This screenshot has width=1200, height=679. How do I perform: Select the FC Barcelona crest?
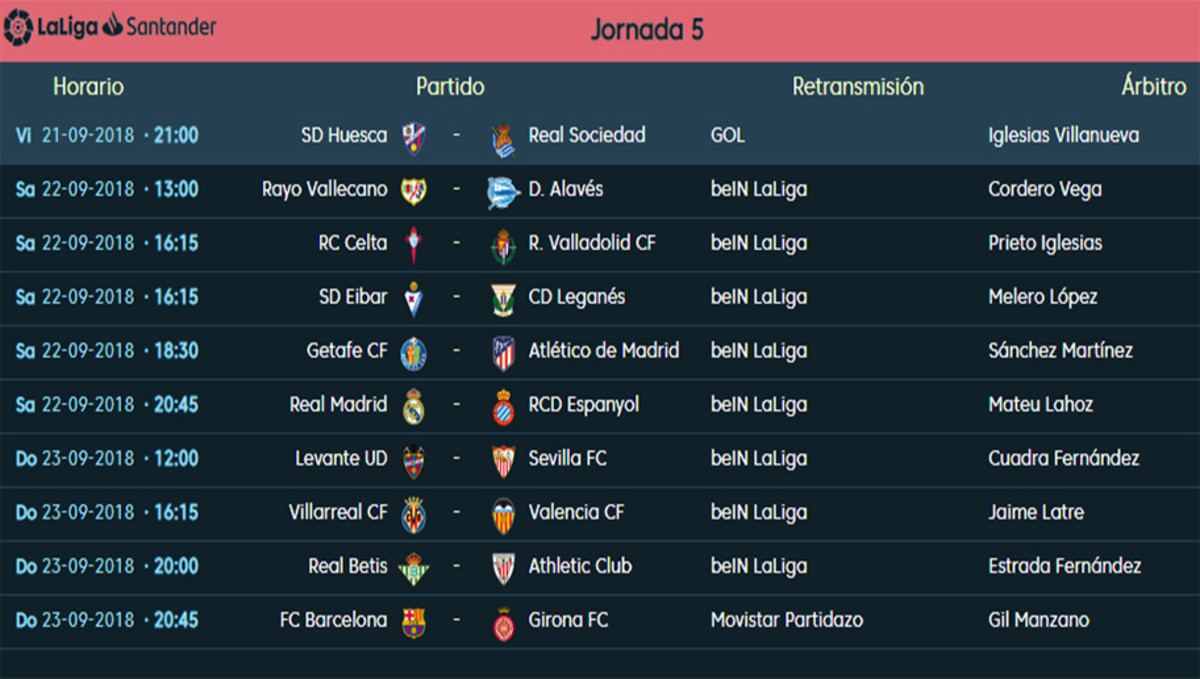pos(413,622)
